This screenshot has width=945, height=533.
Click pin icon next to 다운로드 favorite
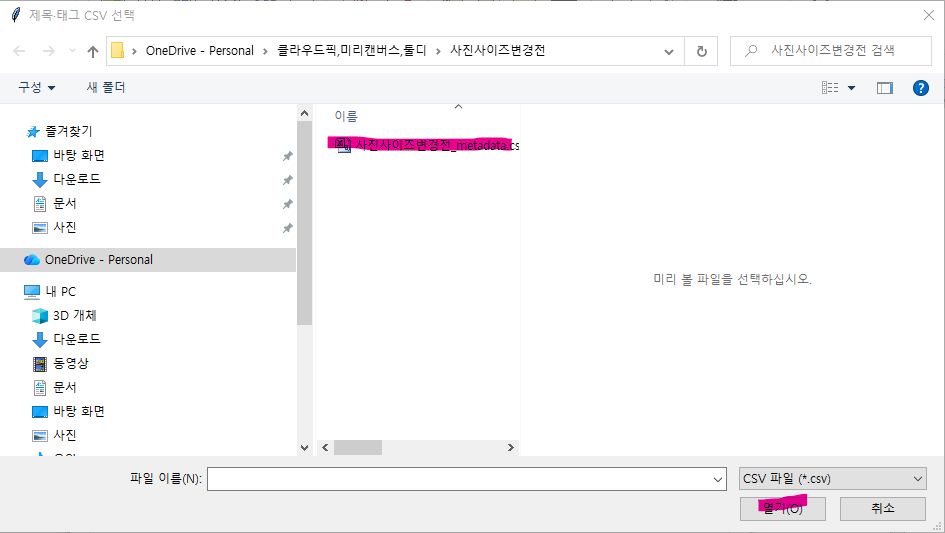(x=287, y=180)
